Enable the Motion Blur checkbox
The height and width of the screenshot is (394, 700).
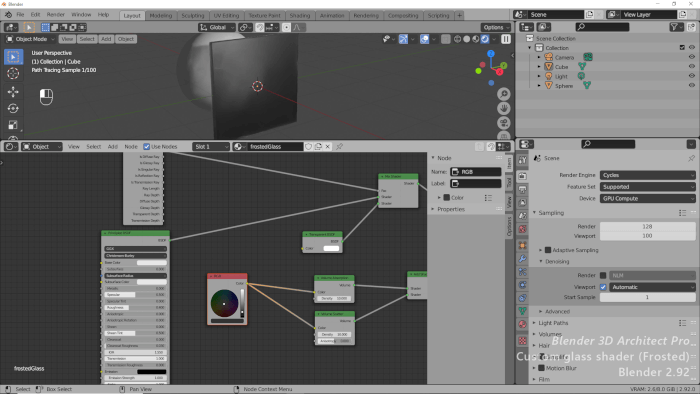point(542,368)
